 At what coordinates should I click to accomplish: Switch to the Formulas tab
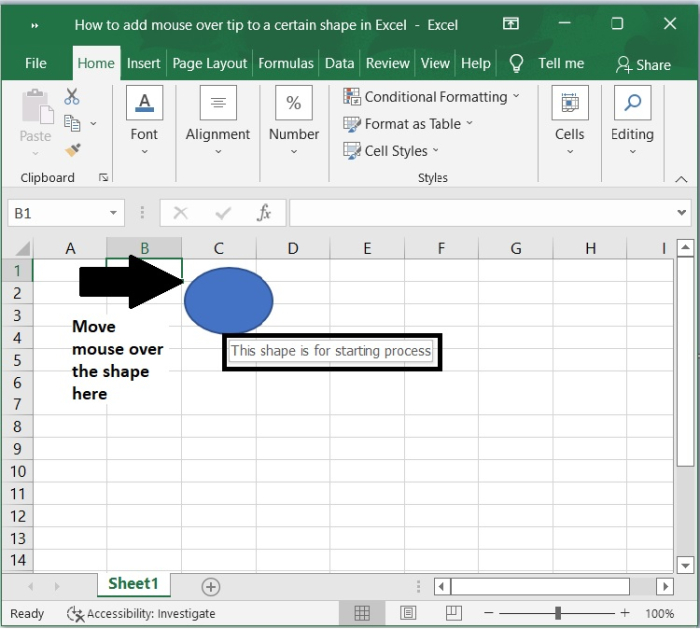[x=286, y=63]
